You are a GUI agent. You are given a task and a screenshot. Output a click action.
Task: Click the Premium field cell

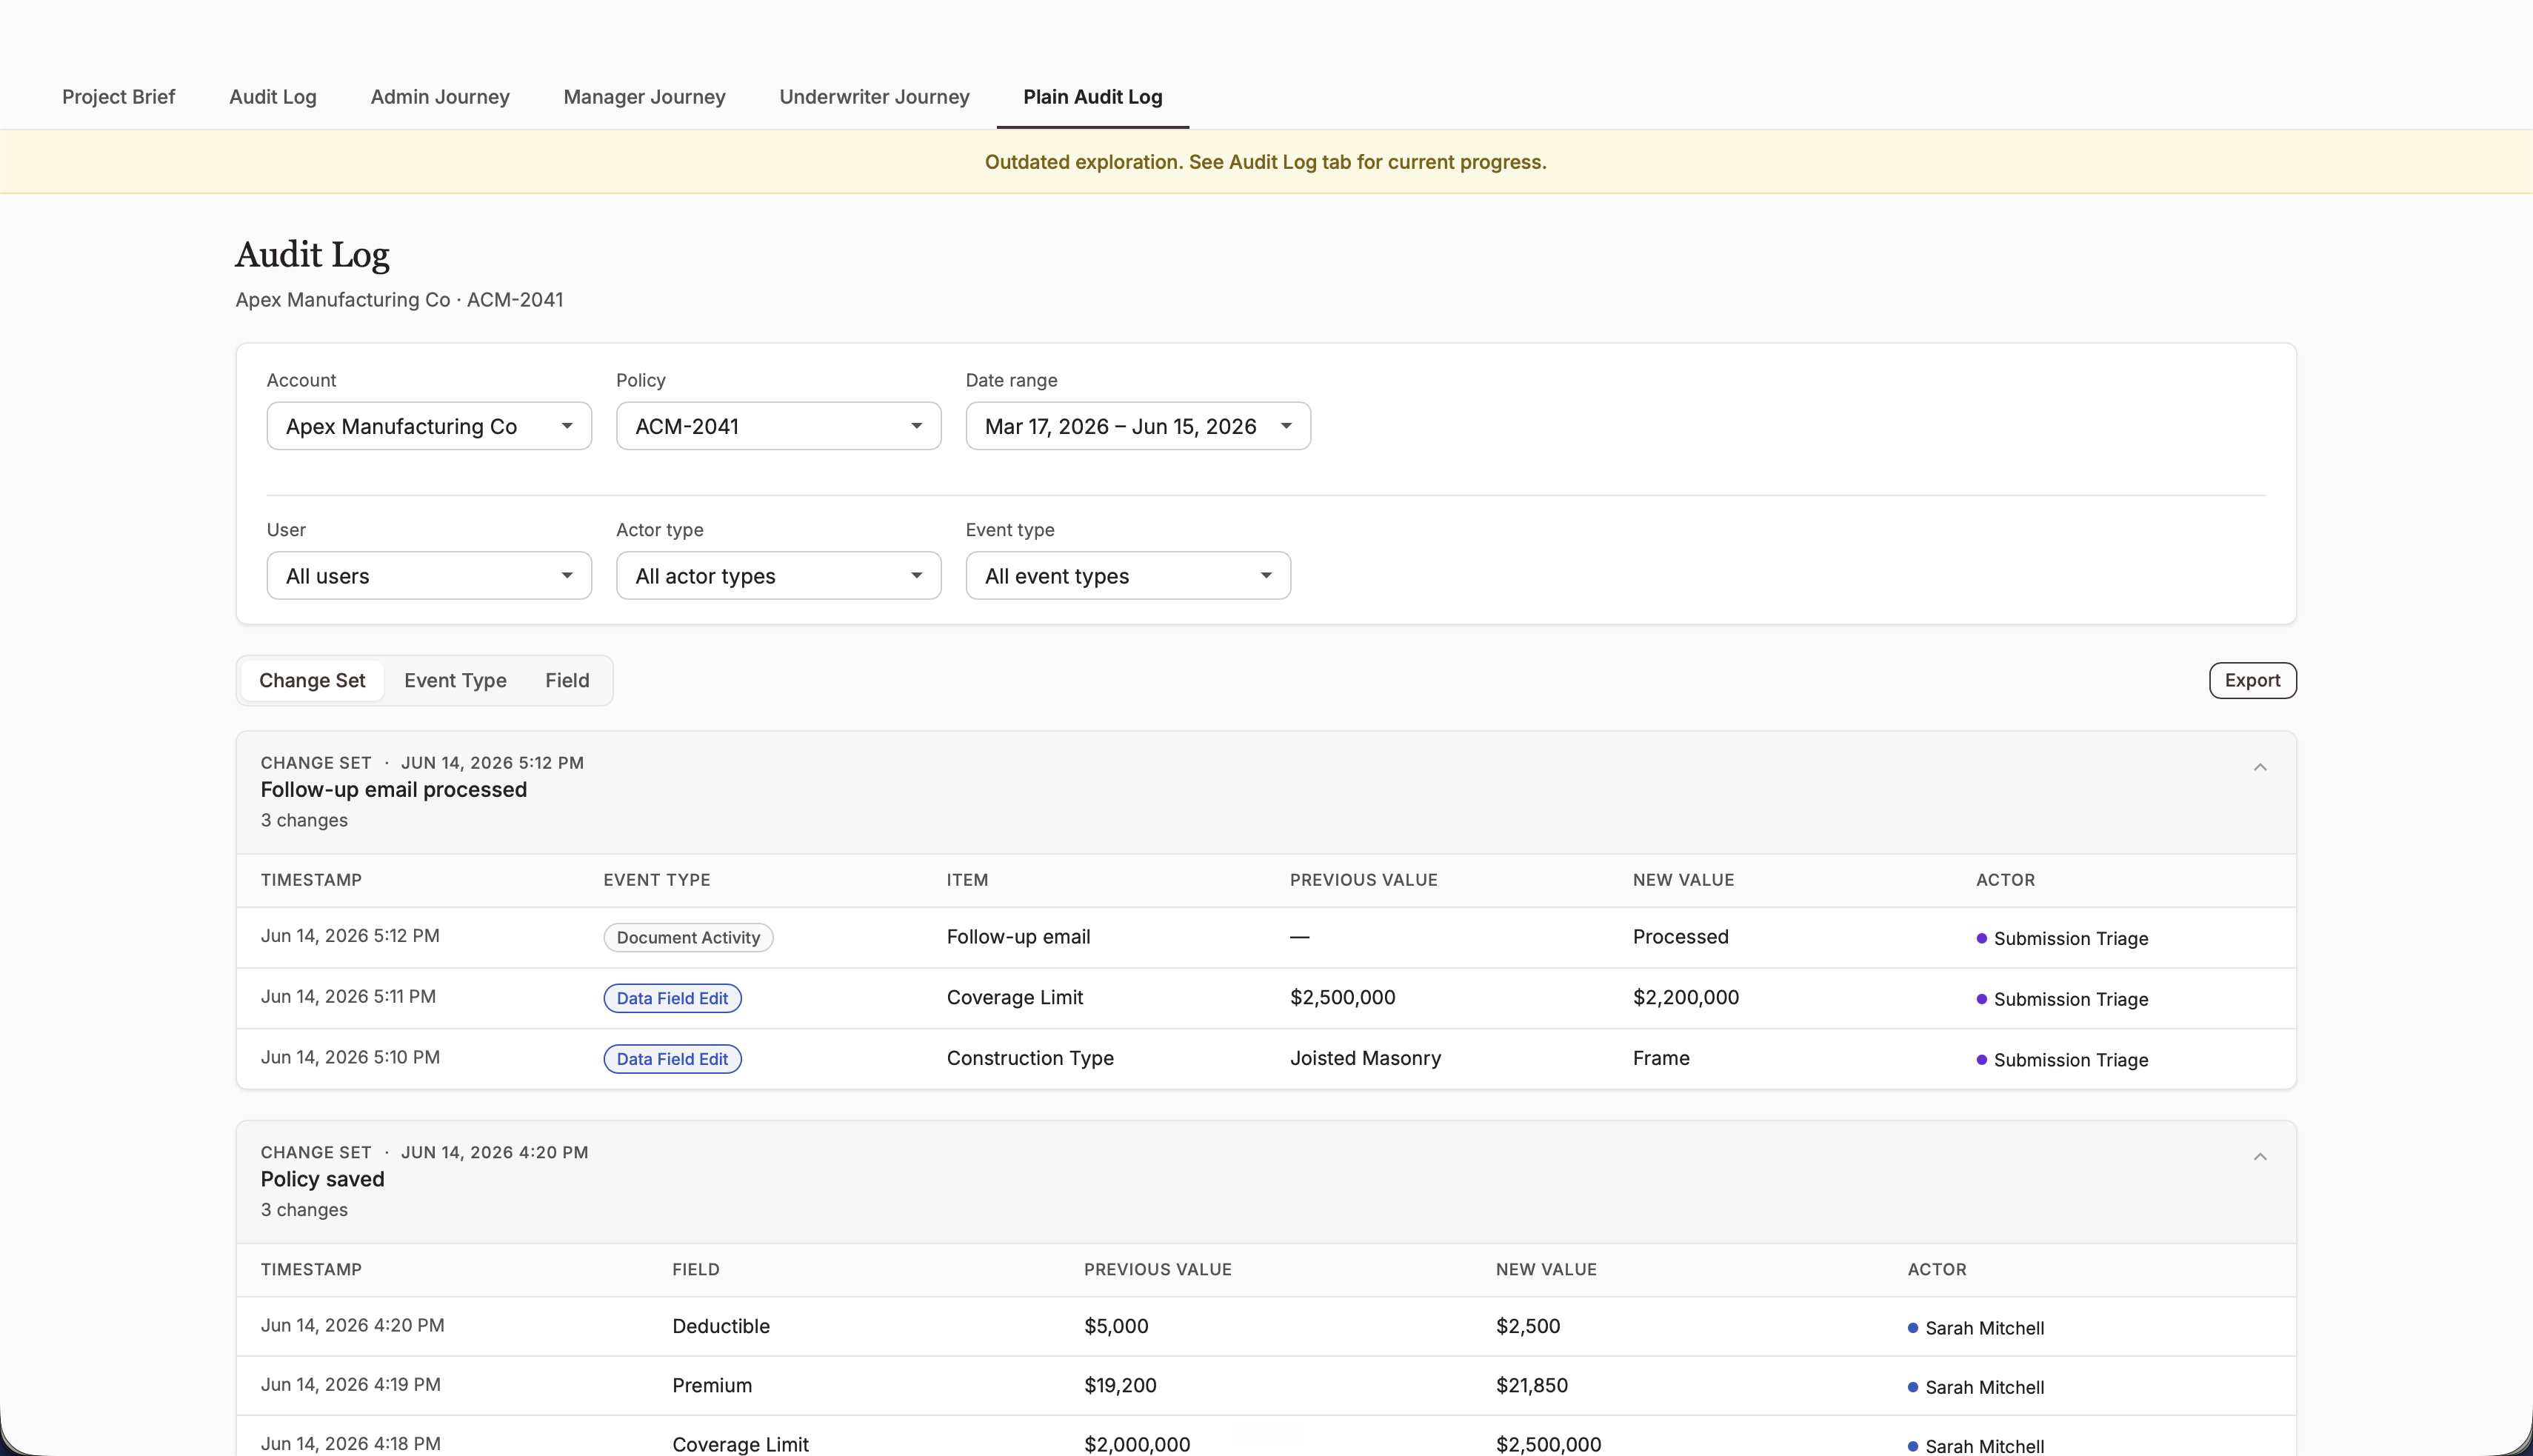pyautogui.click(x=712, y=1385)
